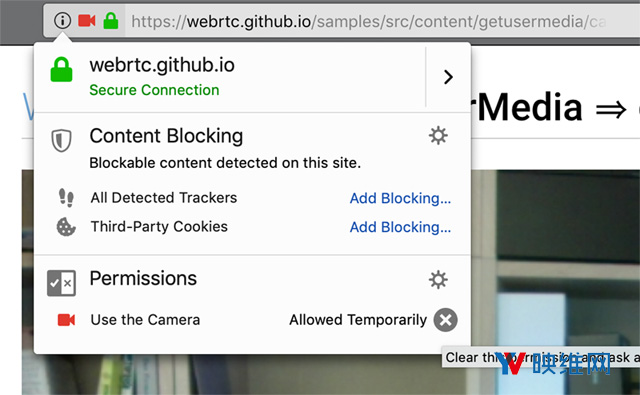Click the green padlock in the address bar
Image resolution: width=640 pixels, height=395 pixels.
111,20
